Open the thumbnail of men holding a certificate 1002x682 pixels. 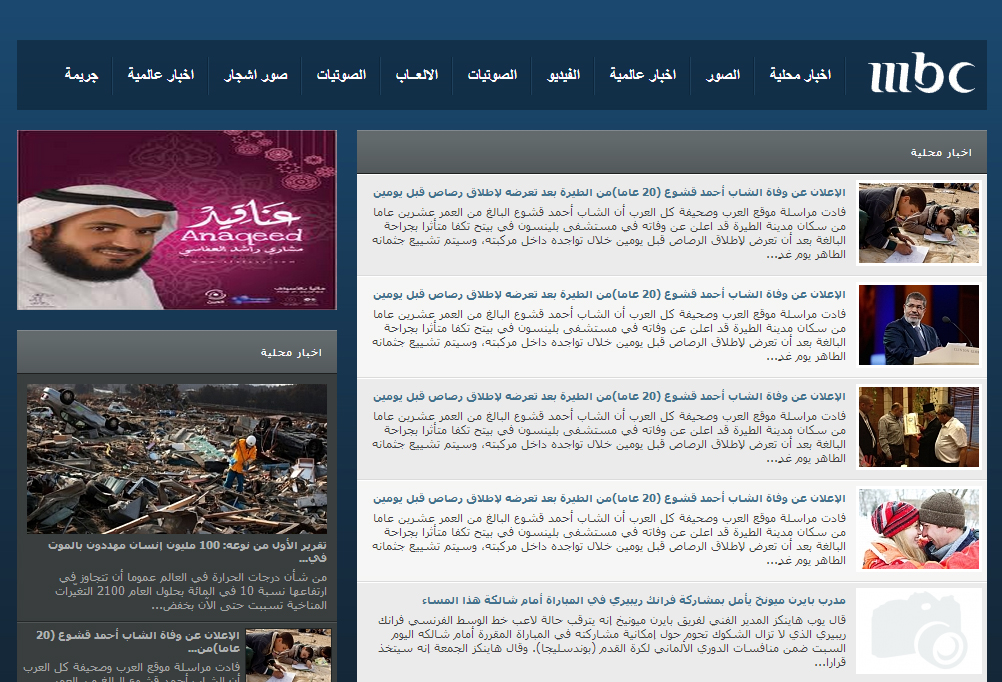[x=918, y=426]
